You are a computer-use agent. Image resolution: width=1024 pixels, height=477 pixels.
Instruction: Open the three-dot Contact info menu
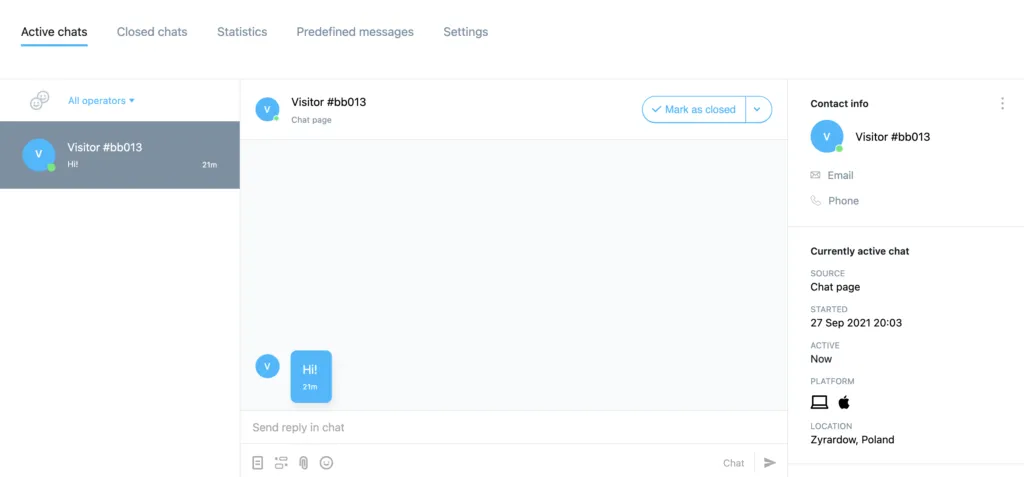click(1002, 103)
